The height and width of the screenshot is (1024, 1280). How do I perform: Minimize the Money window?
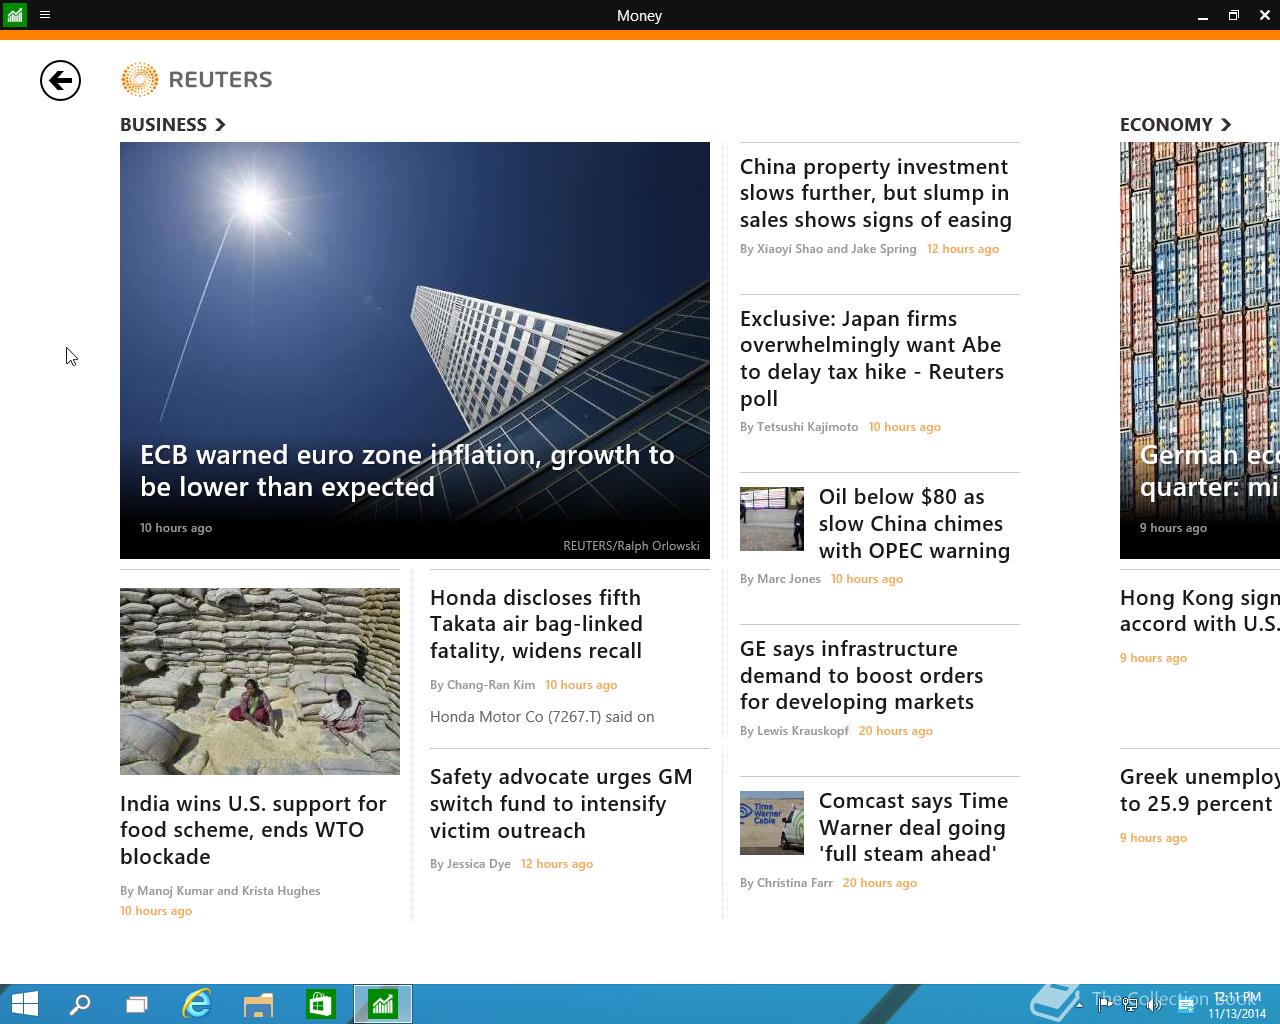(1202, 15)
